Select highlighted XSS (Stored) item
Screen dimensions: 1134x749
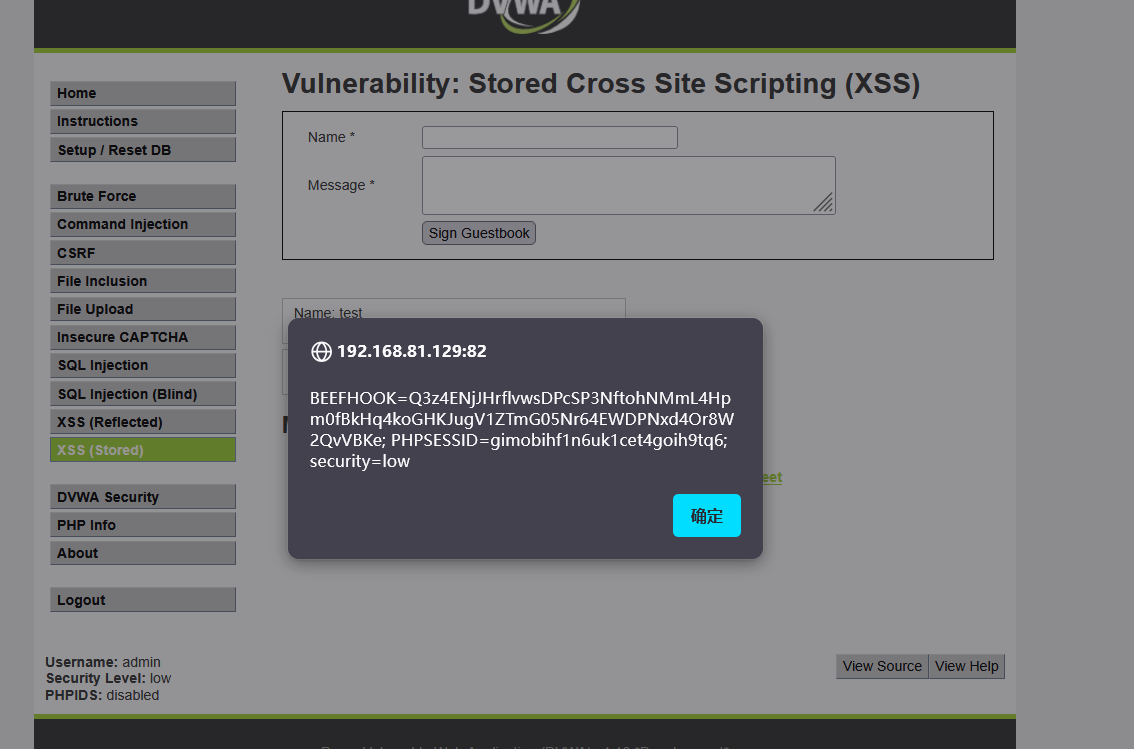point(143,450)
